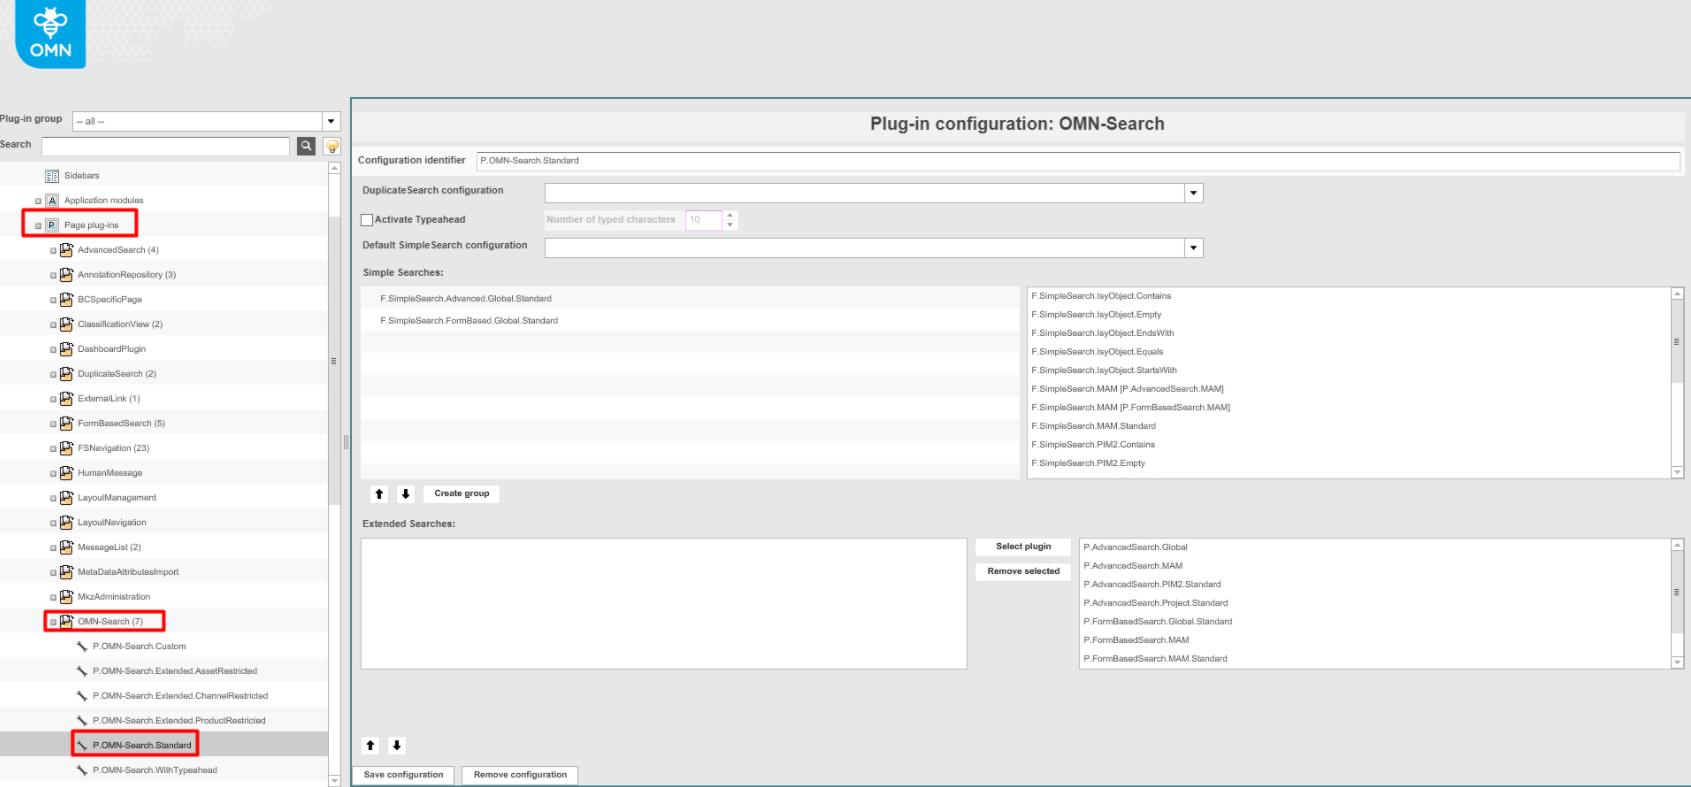The height and width of the screenshot is (787, 1691).
Task: Click the BCSpecificPage plug-in icon
Action: 66,299
